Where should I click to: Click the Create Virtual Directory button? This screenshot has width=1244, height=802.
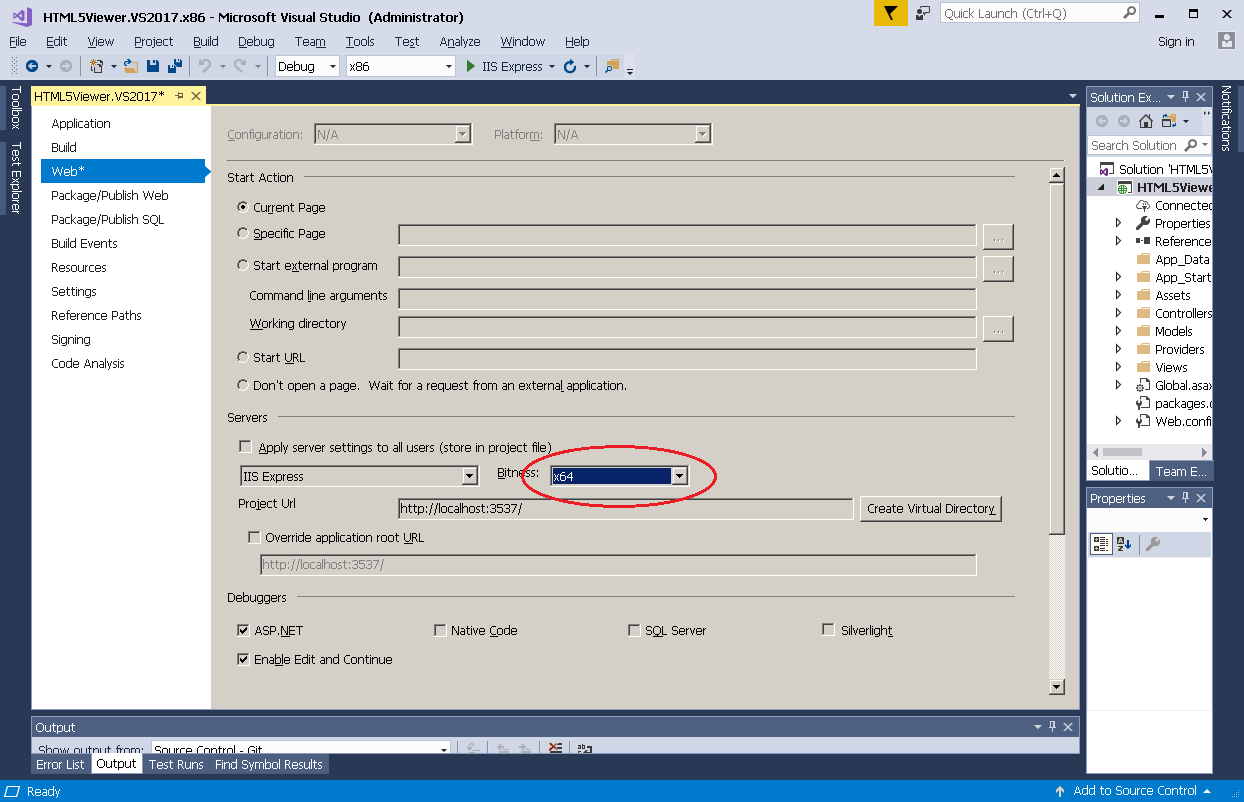point(931,508)
